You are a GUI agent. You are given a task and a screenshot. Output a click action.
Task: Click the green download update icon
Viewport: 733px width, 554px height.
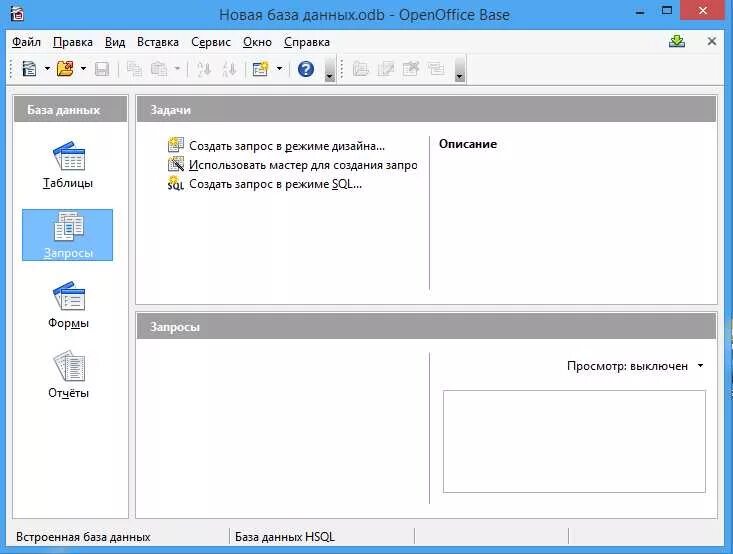[x=677, y=42]
